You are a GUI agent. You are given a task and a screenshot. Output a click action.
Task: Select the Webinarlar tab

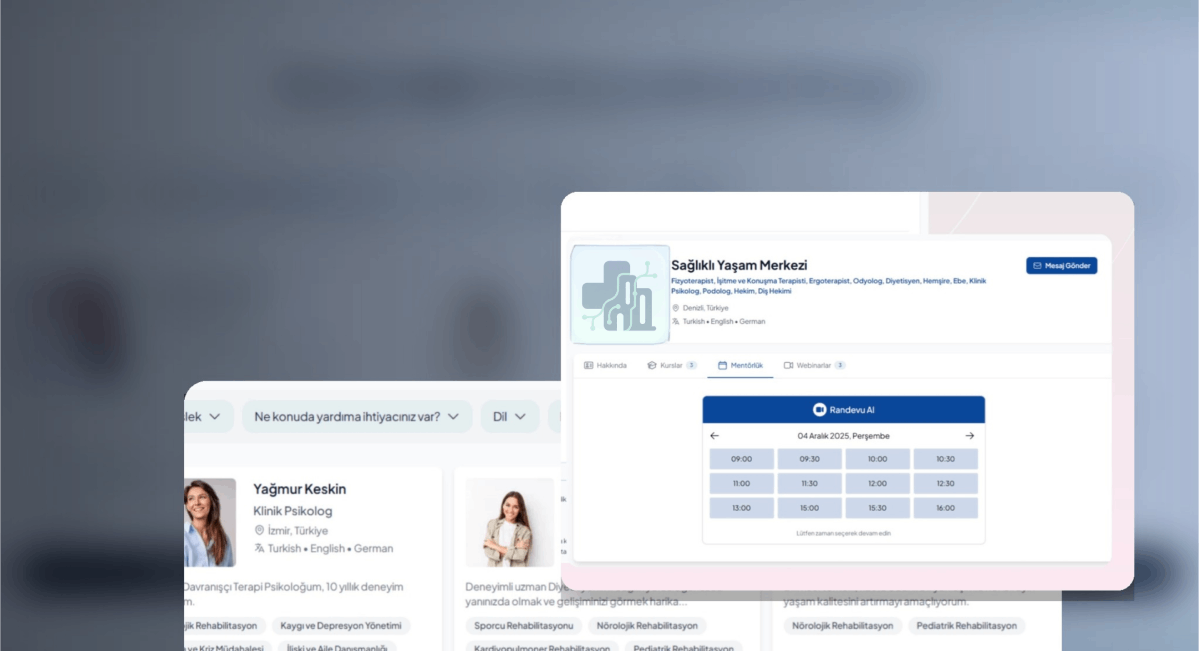click(814, 365)
